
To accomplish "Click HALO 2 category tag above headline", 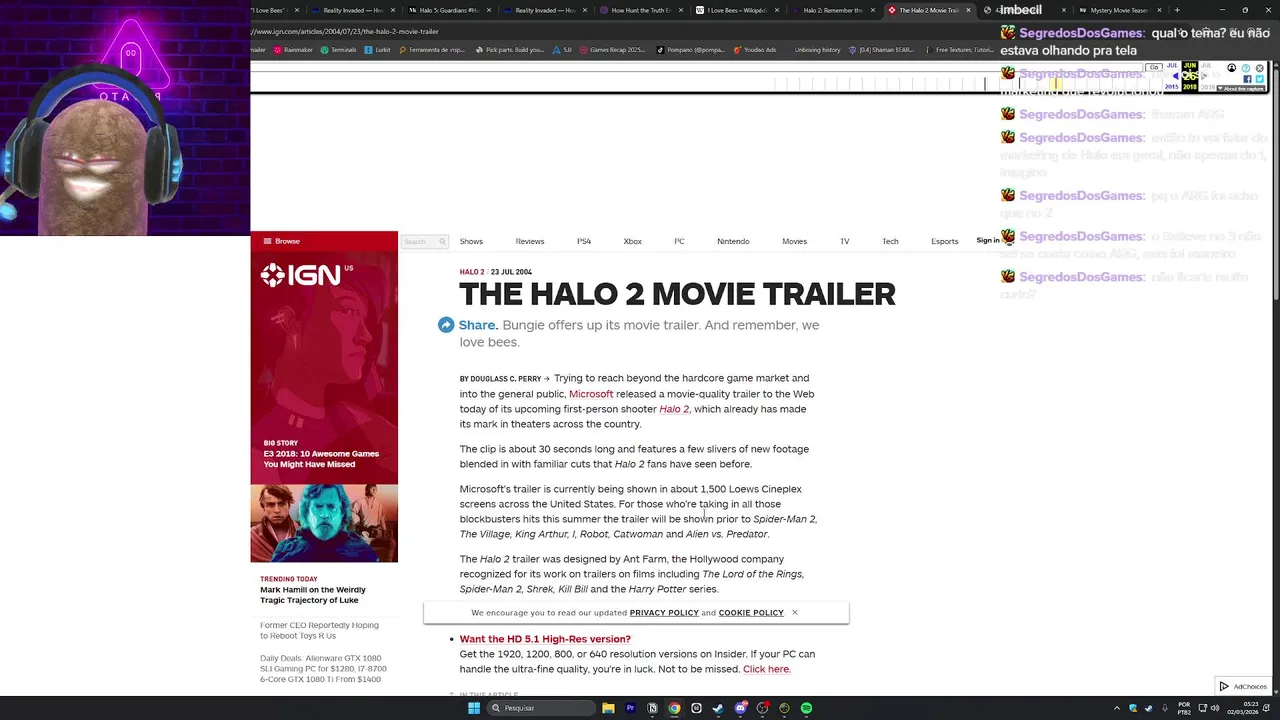I will pyautogui.click(x=472, y=272).
